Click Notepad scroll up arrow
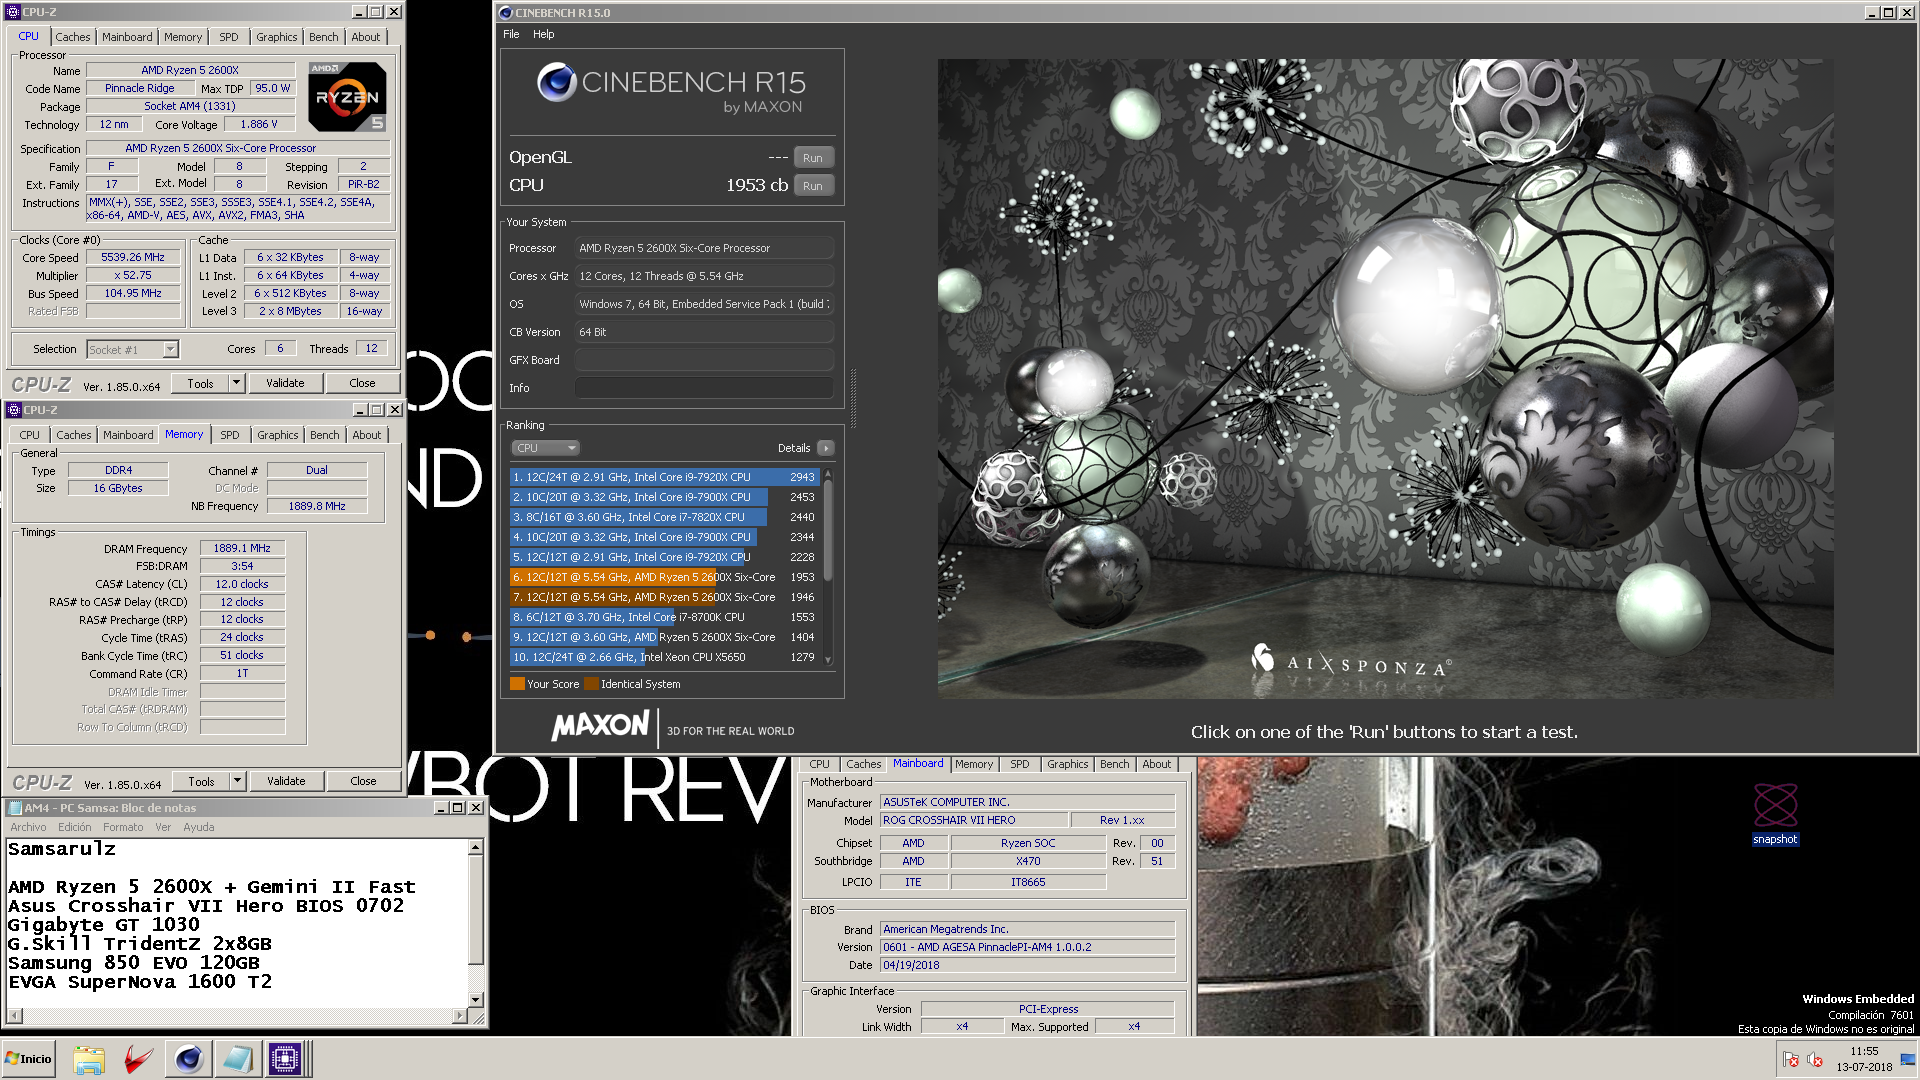This screenshot has height=1080, width=1920. click(x=476, y=847)
